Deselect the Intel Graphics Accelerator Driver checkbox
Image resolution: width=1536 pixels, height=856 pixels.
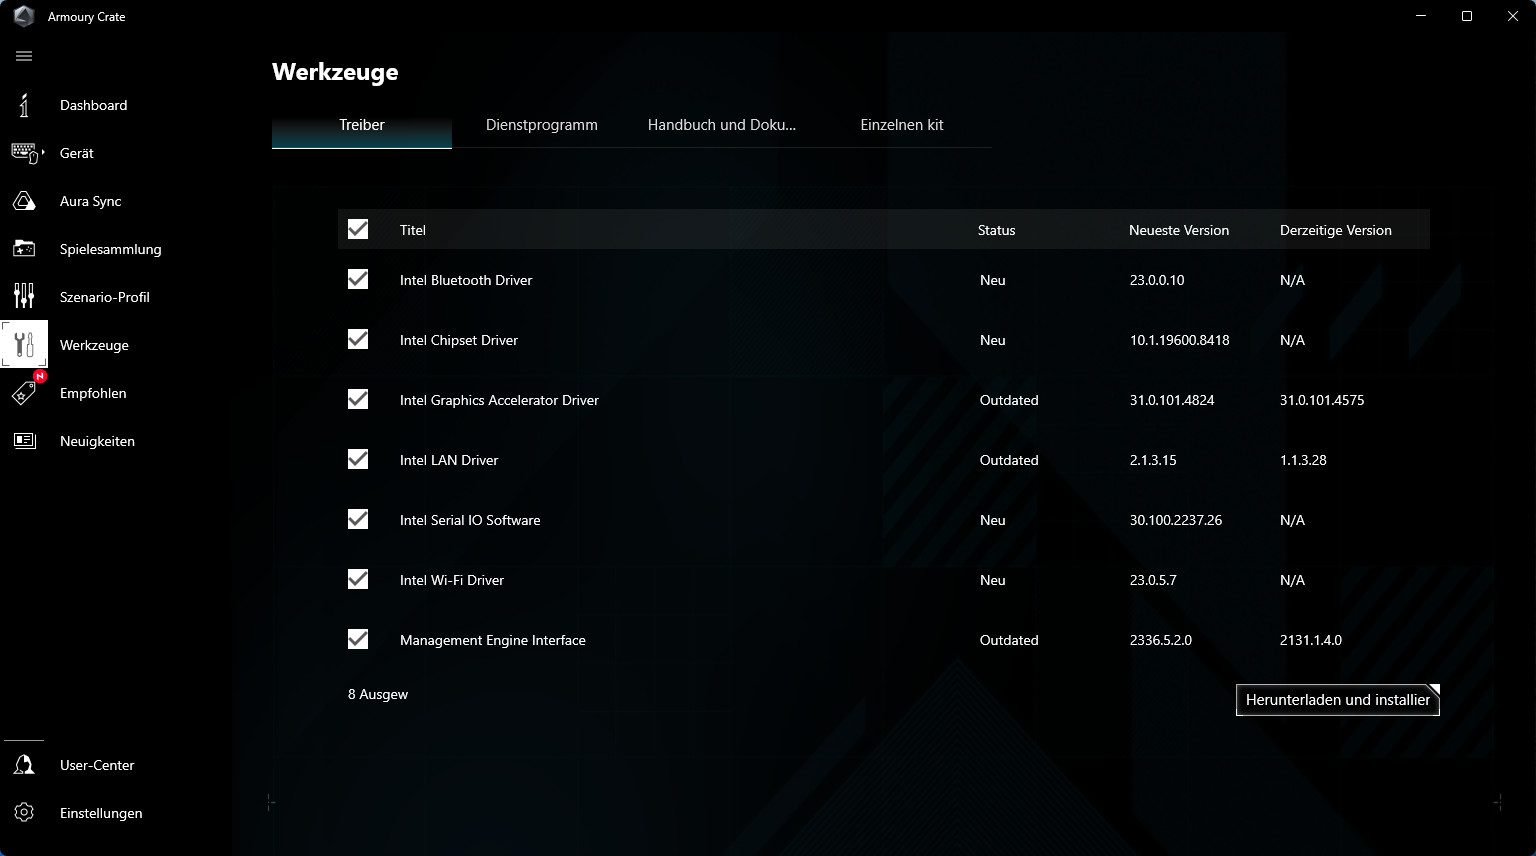(358, 400)
